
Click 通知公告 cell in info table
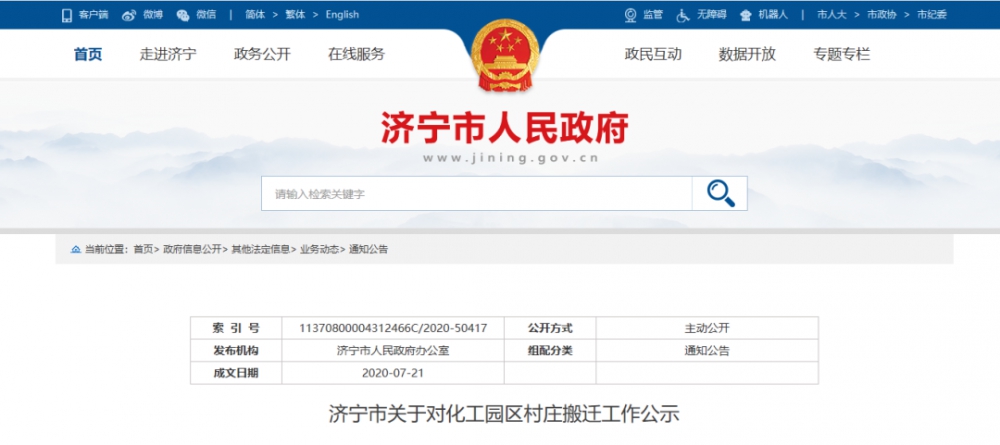click(x=707, y=351)
